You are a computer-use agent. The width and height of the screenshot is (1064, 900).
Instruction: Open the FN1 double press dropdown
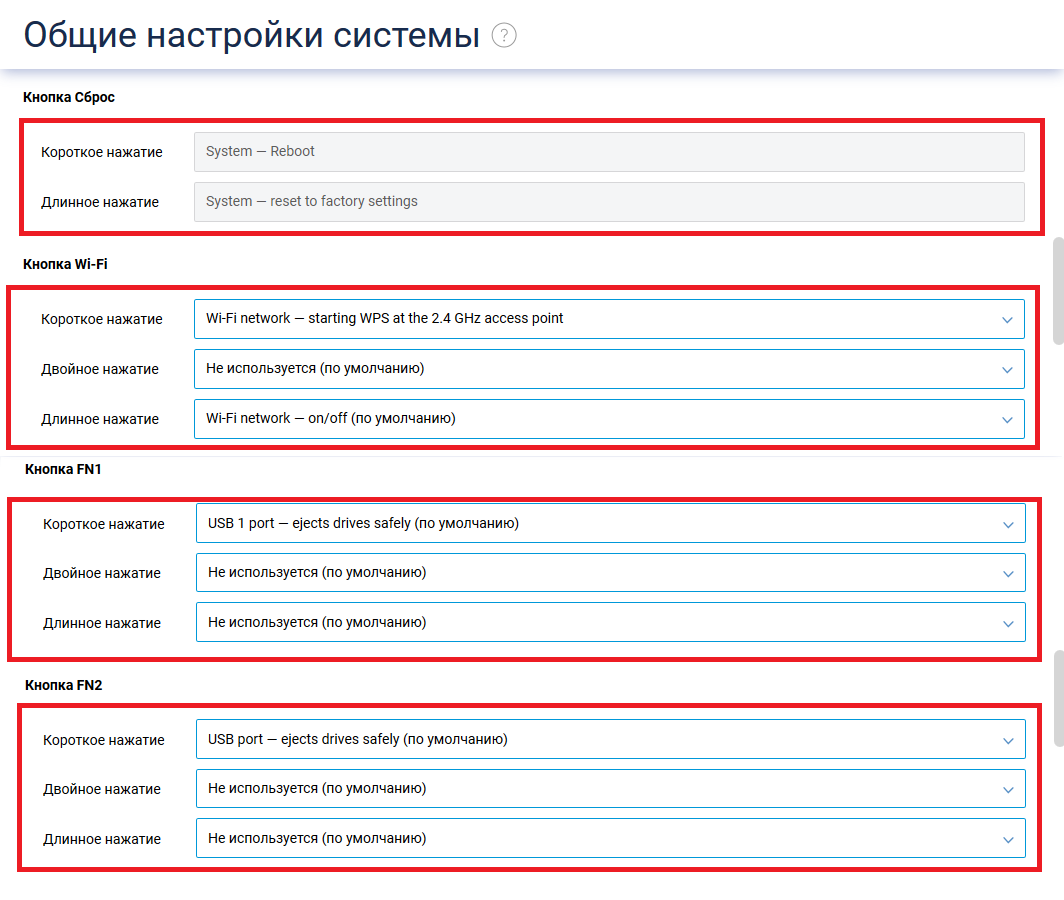click(x=611, y=573)
